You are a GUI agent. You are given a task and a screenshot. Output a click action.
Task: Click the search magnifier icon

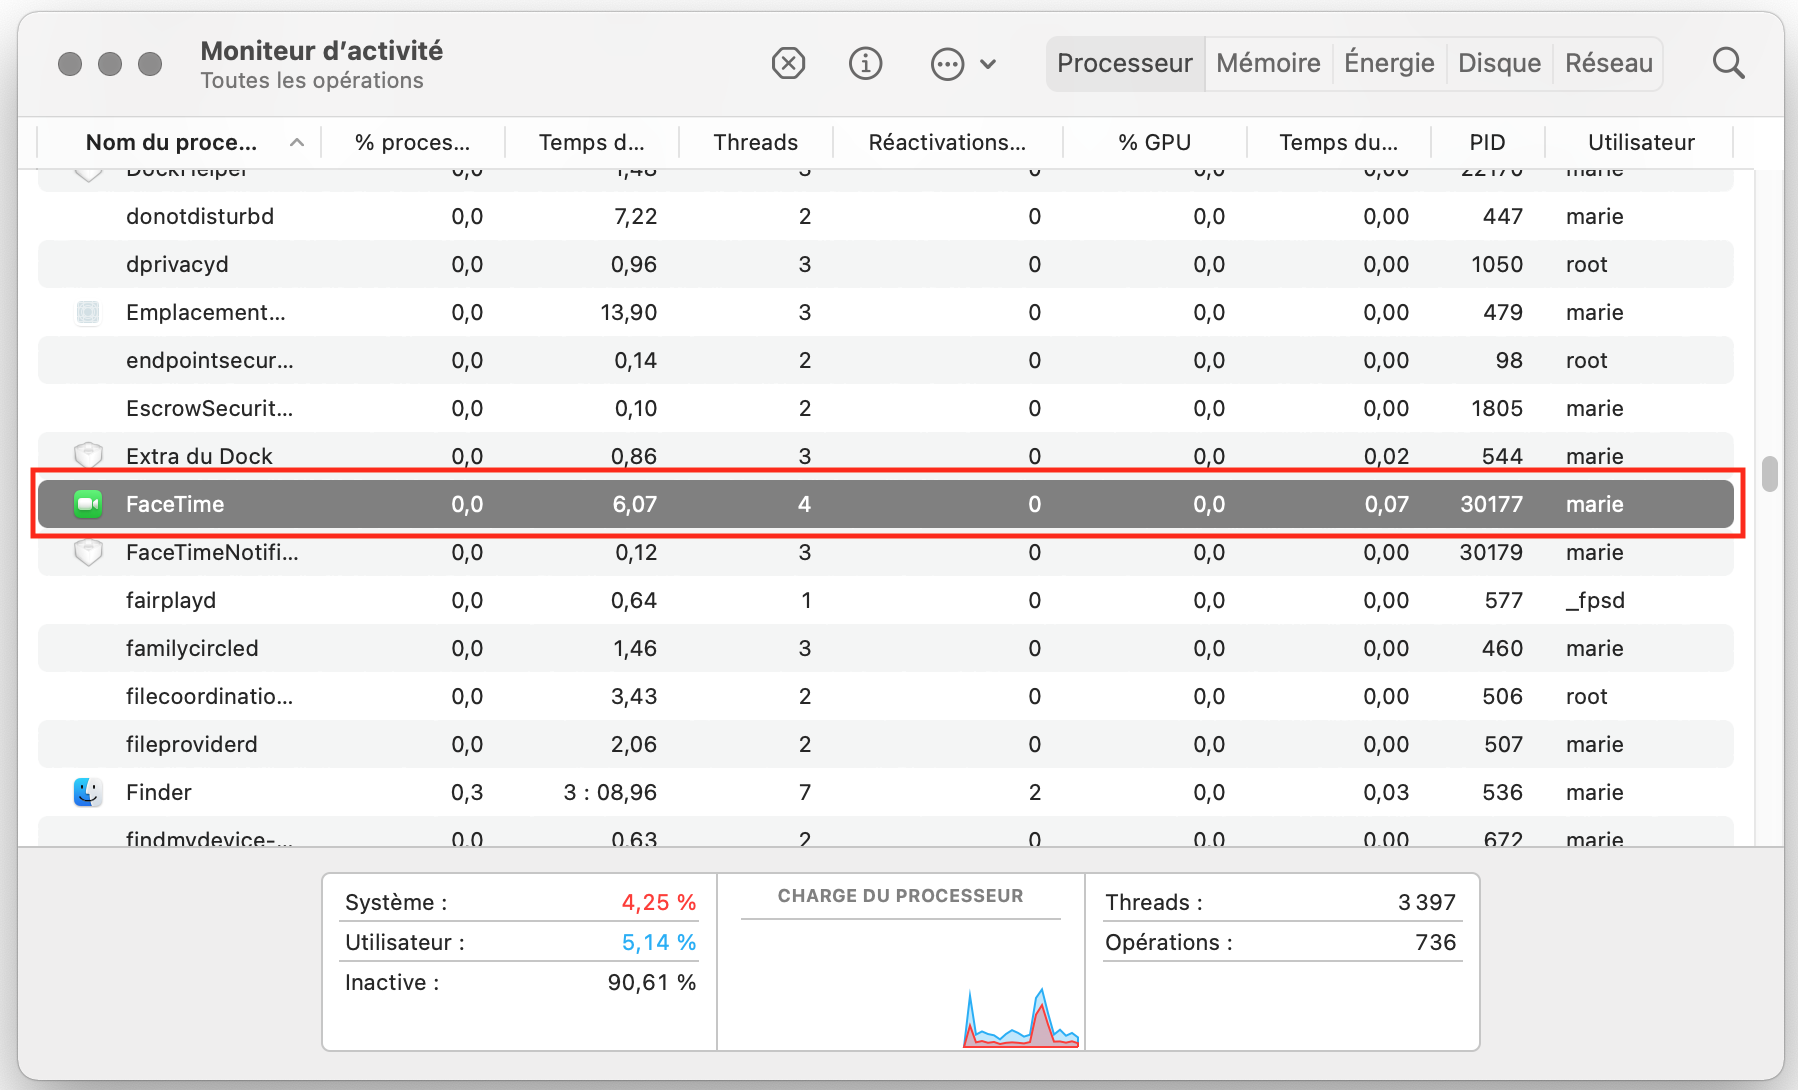pyautogui.click(x=1728, y=64)
